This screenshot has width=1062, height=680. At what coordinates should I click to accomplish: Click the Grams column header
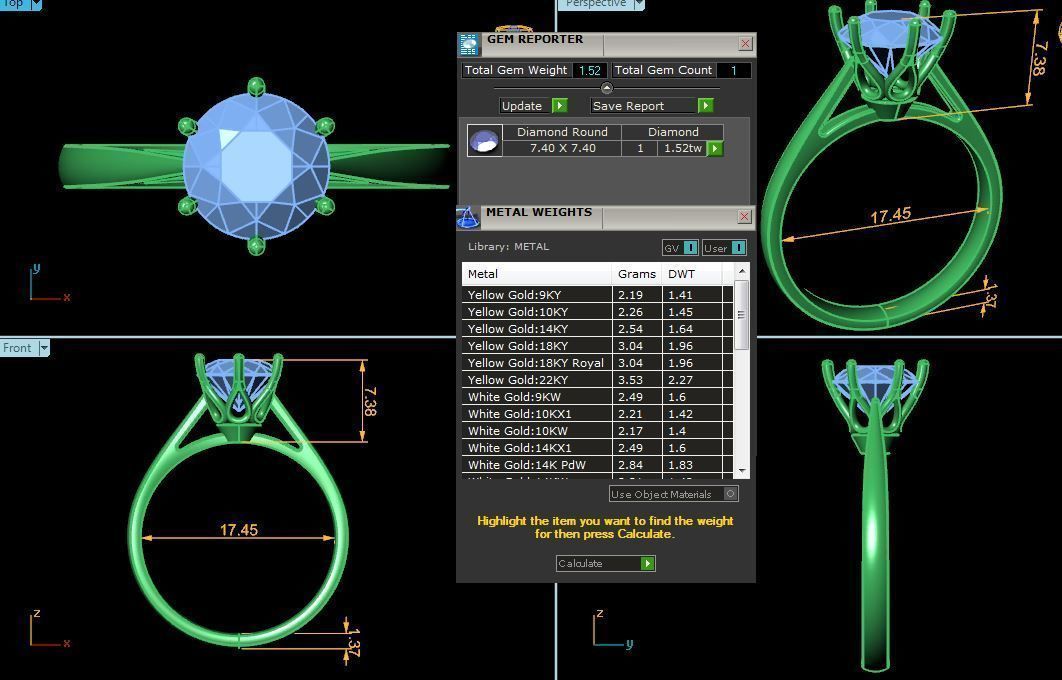[x=637, y=274]
